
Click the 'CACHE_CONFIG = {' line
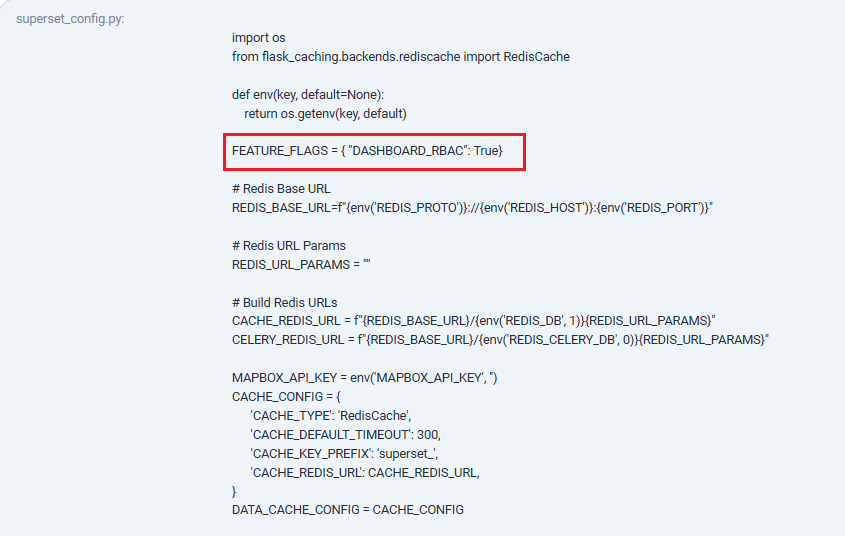coord(286,397)
